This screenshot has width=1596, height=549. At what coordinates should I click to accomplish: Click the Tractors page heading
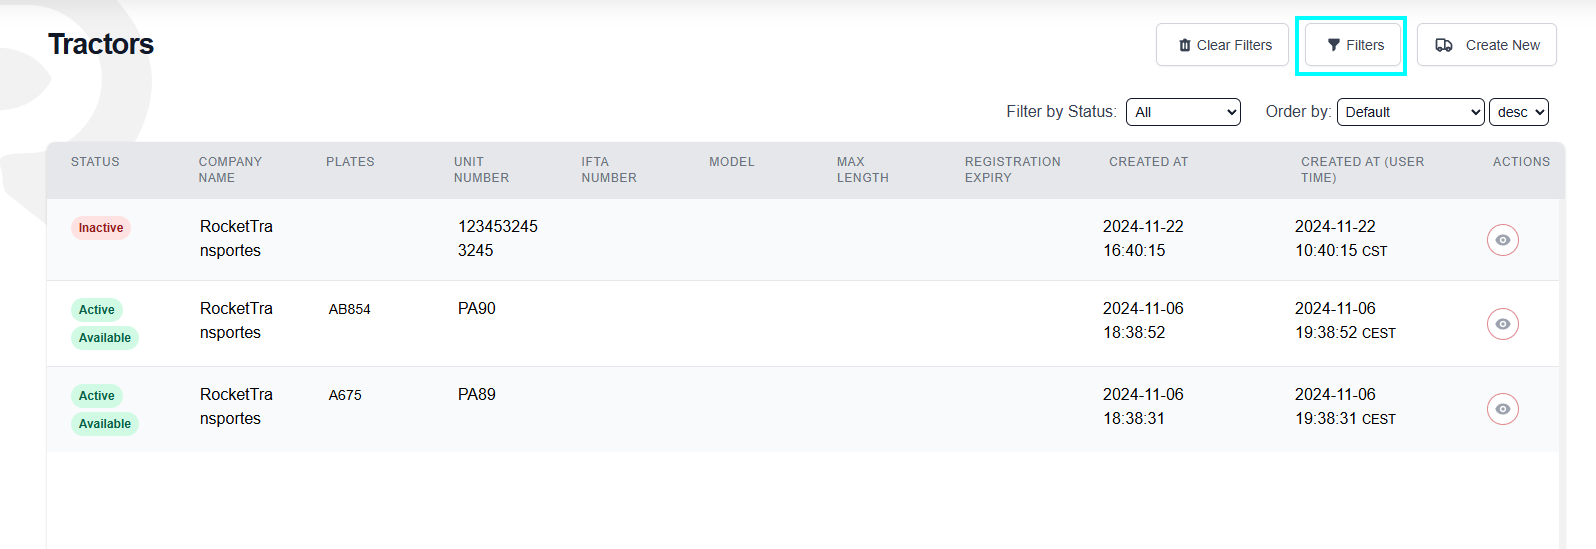click(101, 44)
